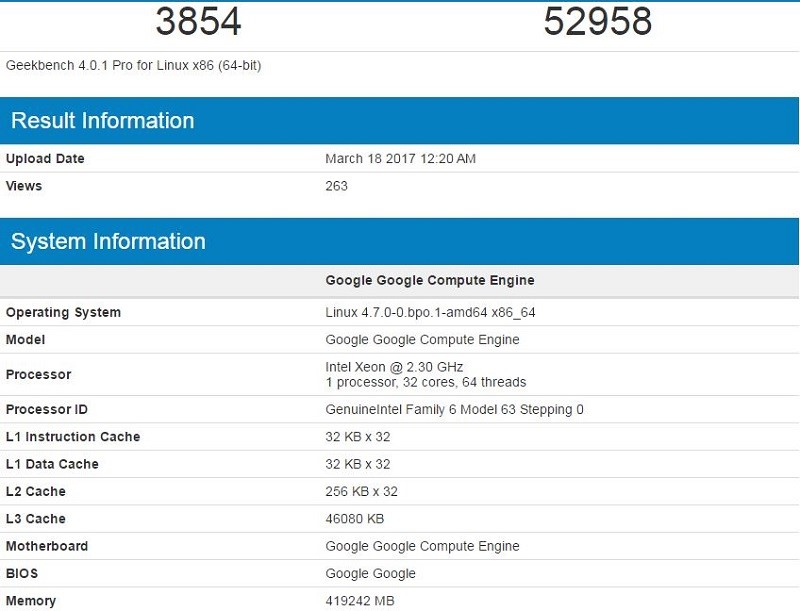
Task: Click the L1 Instruction Cache label
Action: (73, 437)
